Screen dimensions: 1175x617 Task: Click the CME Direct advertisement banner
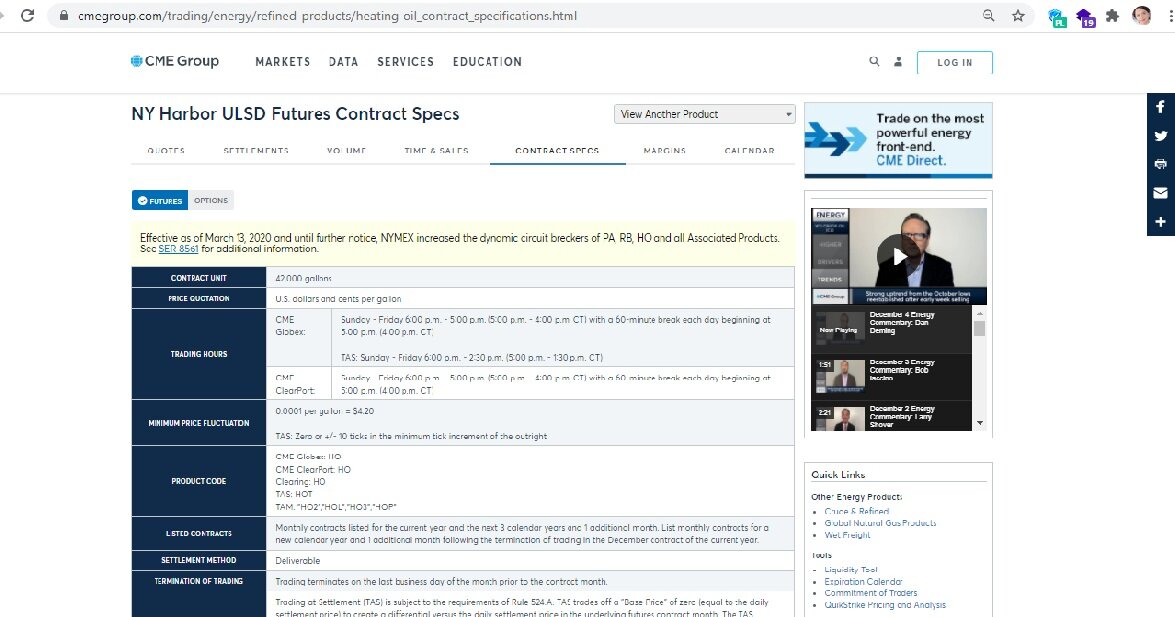point(898,140)
